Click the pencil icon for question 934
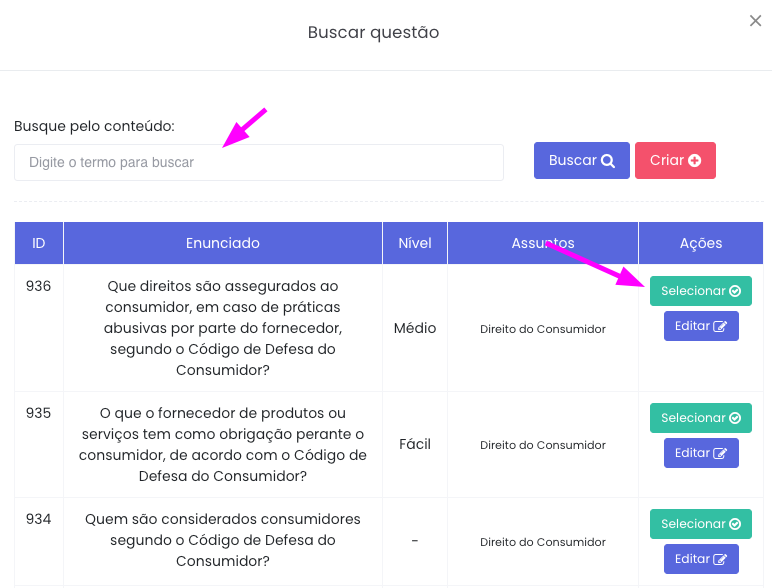 tap(720, 560)
